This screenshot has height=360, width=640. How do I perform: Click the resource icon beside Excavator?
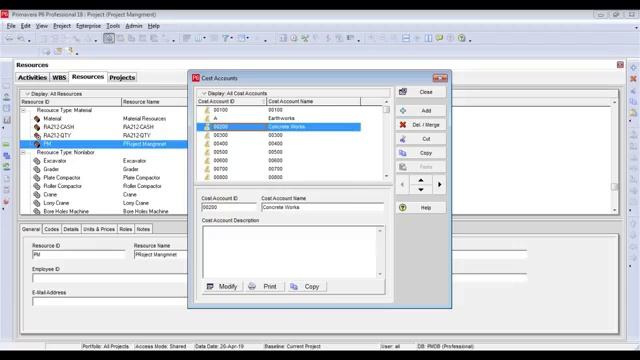tap(37, 161)
